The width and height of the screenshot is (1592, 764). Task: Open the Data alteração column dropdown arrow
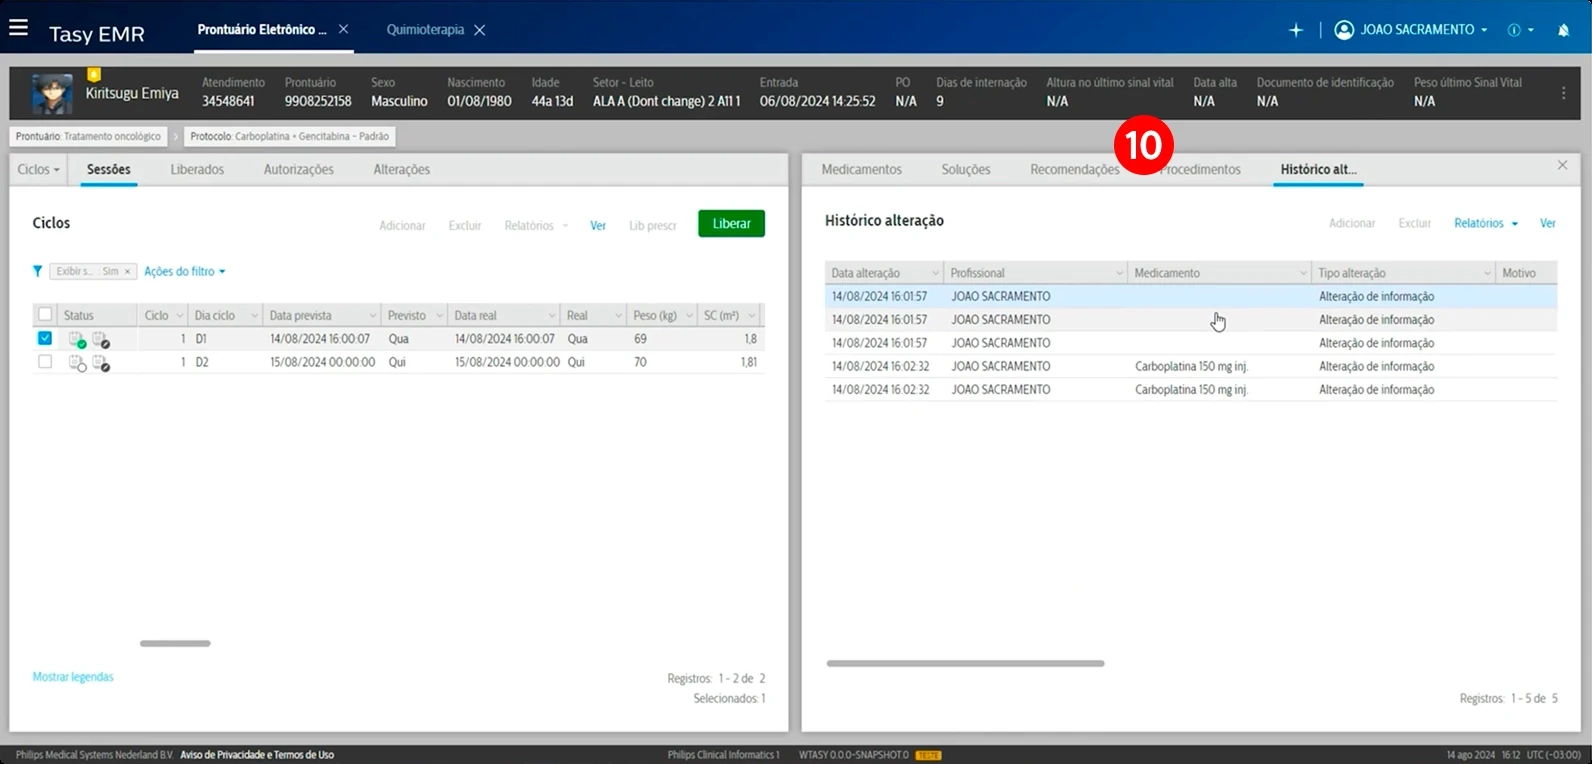click(936, 273)
